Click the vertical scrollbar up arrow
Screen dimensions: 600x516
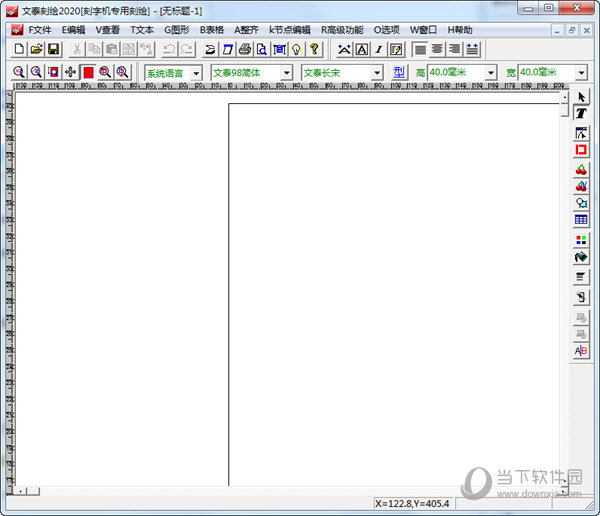[564, 97]
